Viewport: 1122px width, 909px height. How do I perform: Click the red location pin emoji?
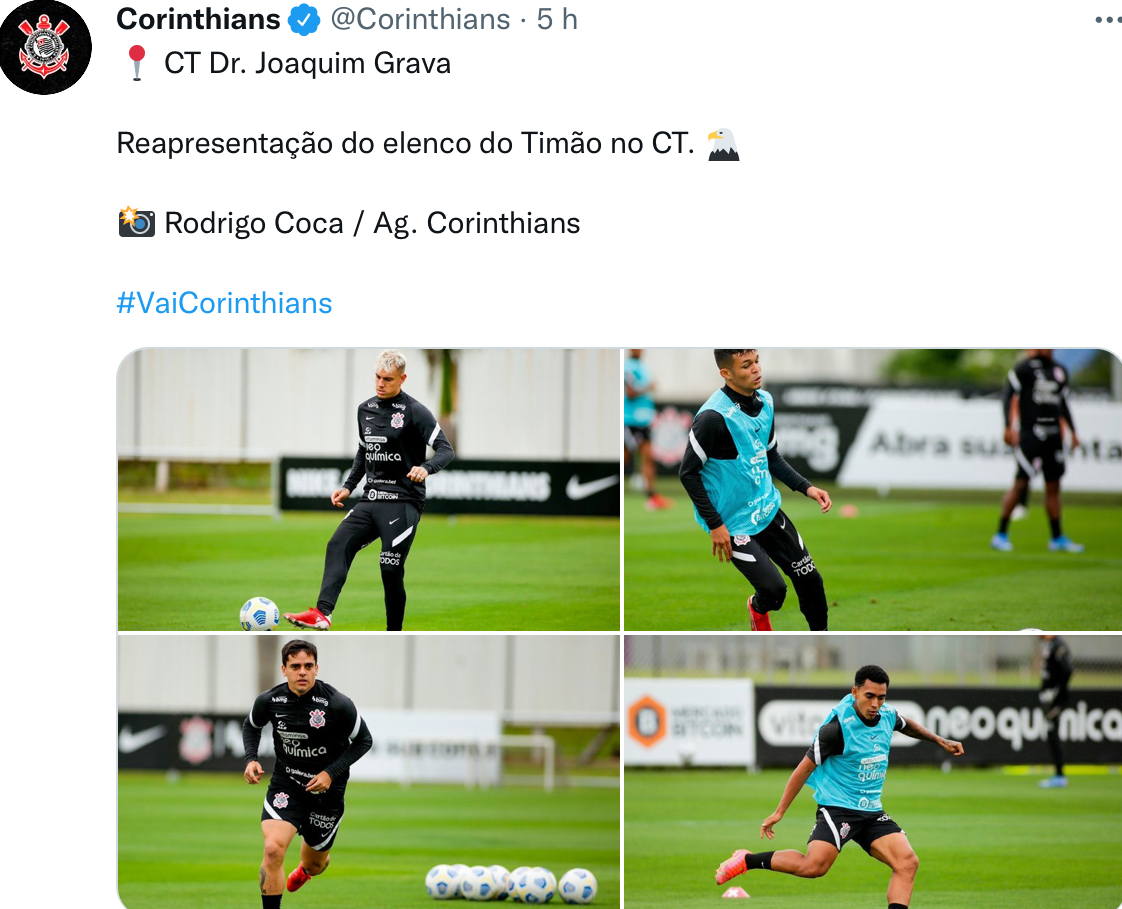pyautogui.click(x=136, y=63)
